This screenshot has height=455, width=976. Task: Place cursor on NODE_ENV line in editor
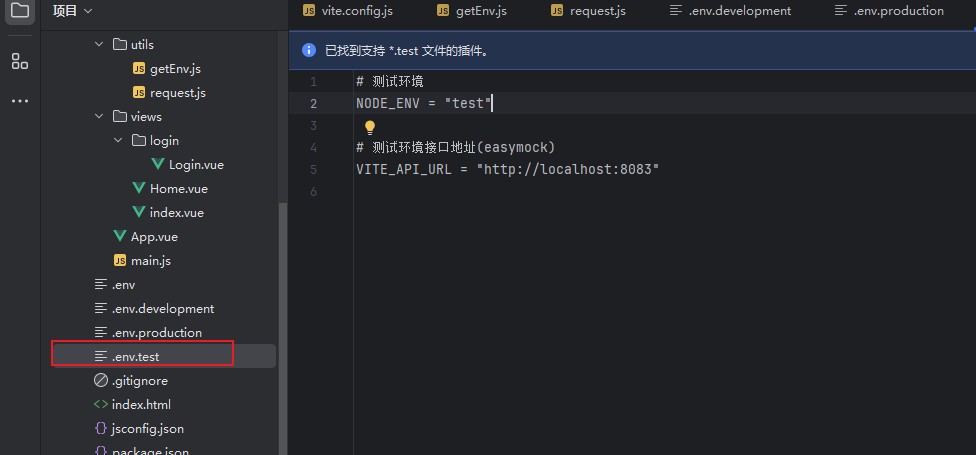[x=425, y=103]
